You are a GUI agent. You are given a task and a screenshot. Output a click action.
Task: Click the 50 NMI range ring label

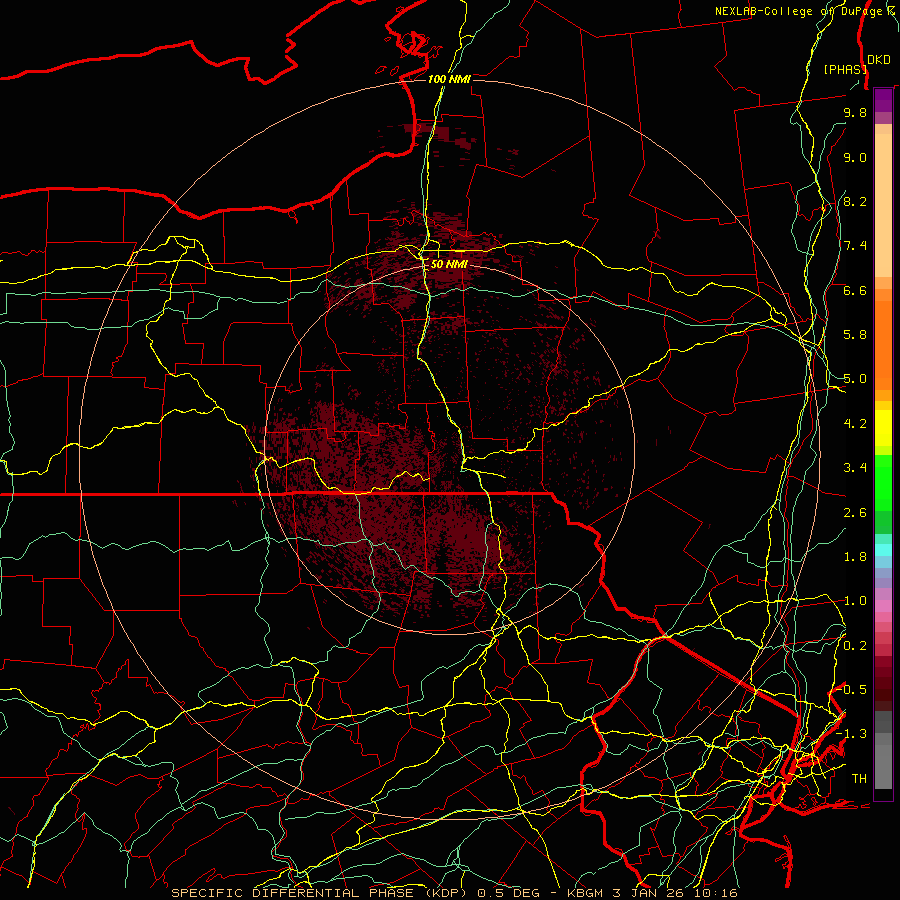[449, 264]
